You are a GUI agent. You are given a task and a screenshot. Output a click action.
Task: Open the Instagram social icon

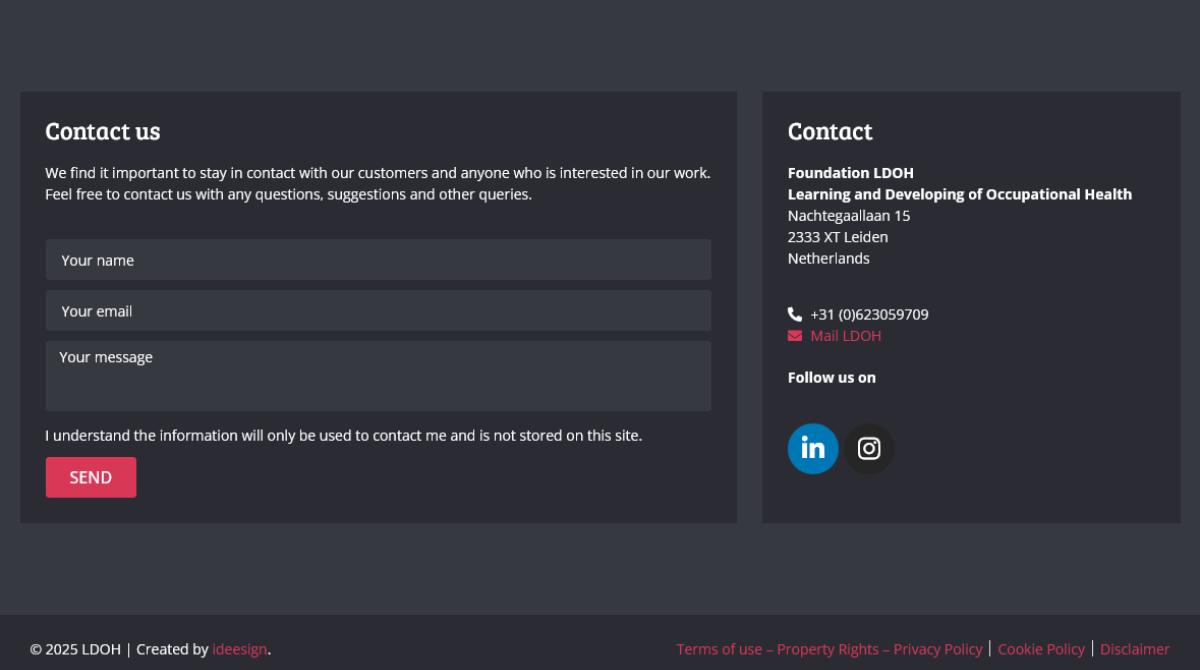869,449
